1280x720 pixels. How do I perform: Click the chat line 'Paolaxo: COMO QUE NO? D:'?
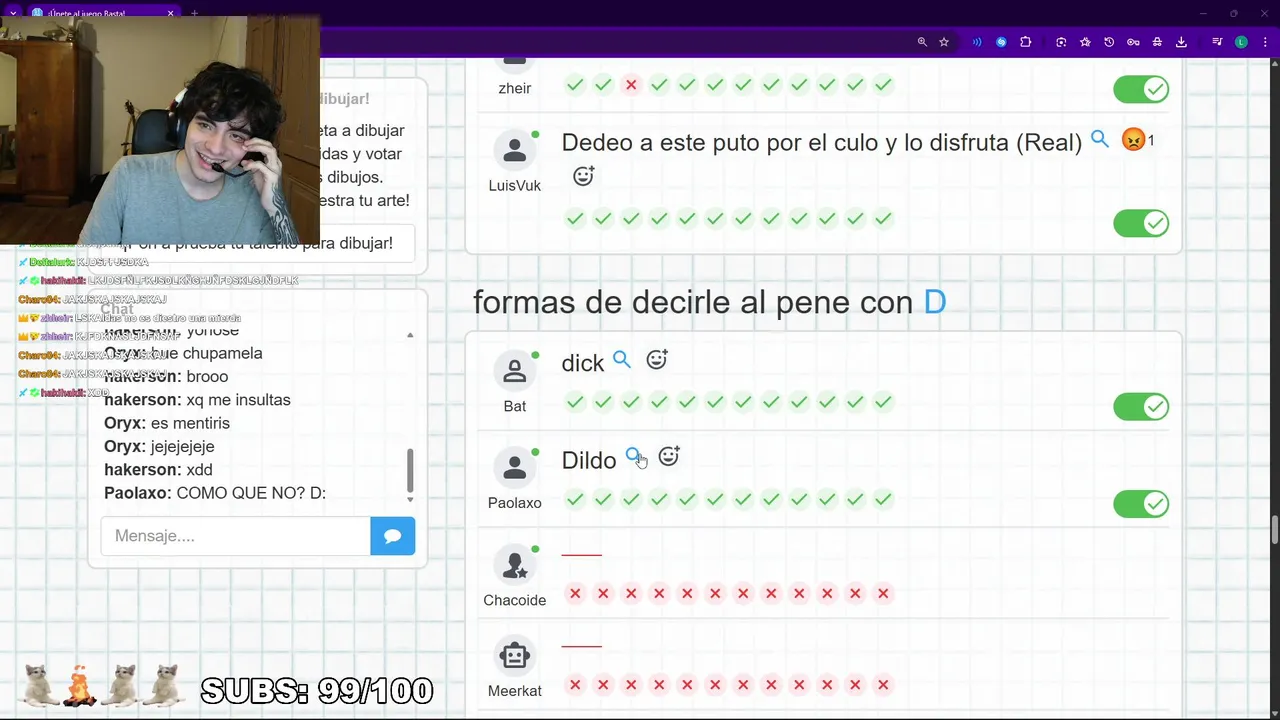tap(215, 493)
